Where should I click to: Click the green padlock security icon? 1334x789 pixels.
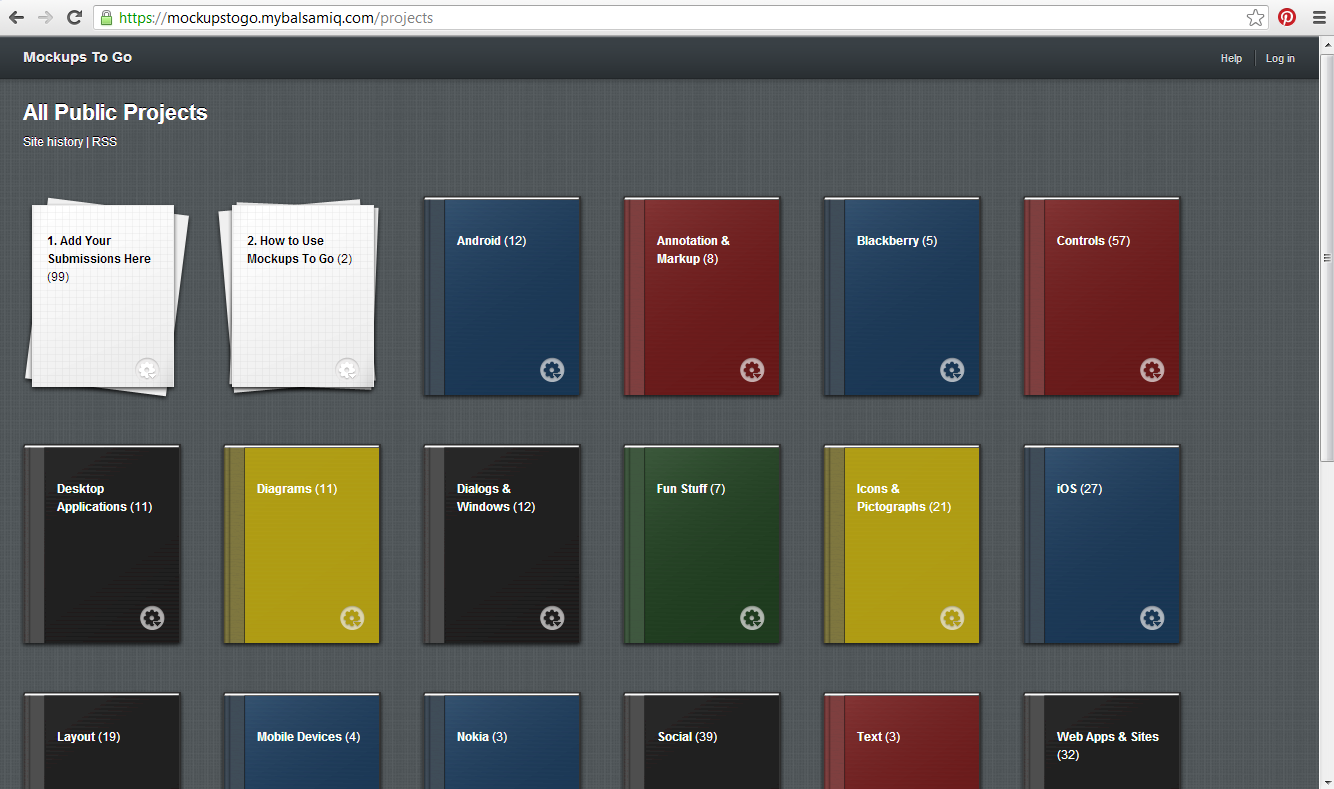106,17
